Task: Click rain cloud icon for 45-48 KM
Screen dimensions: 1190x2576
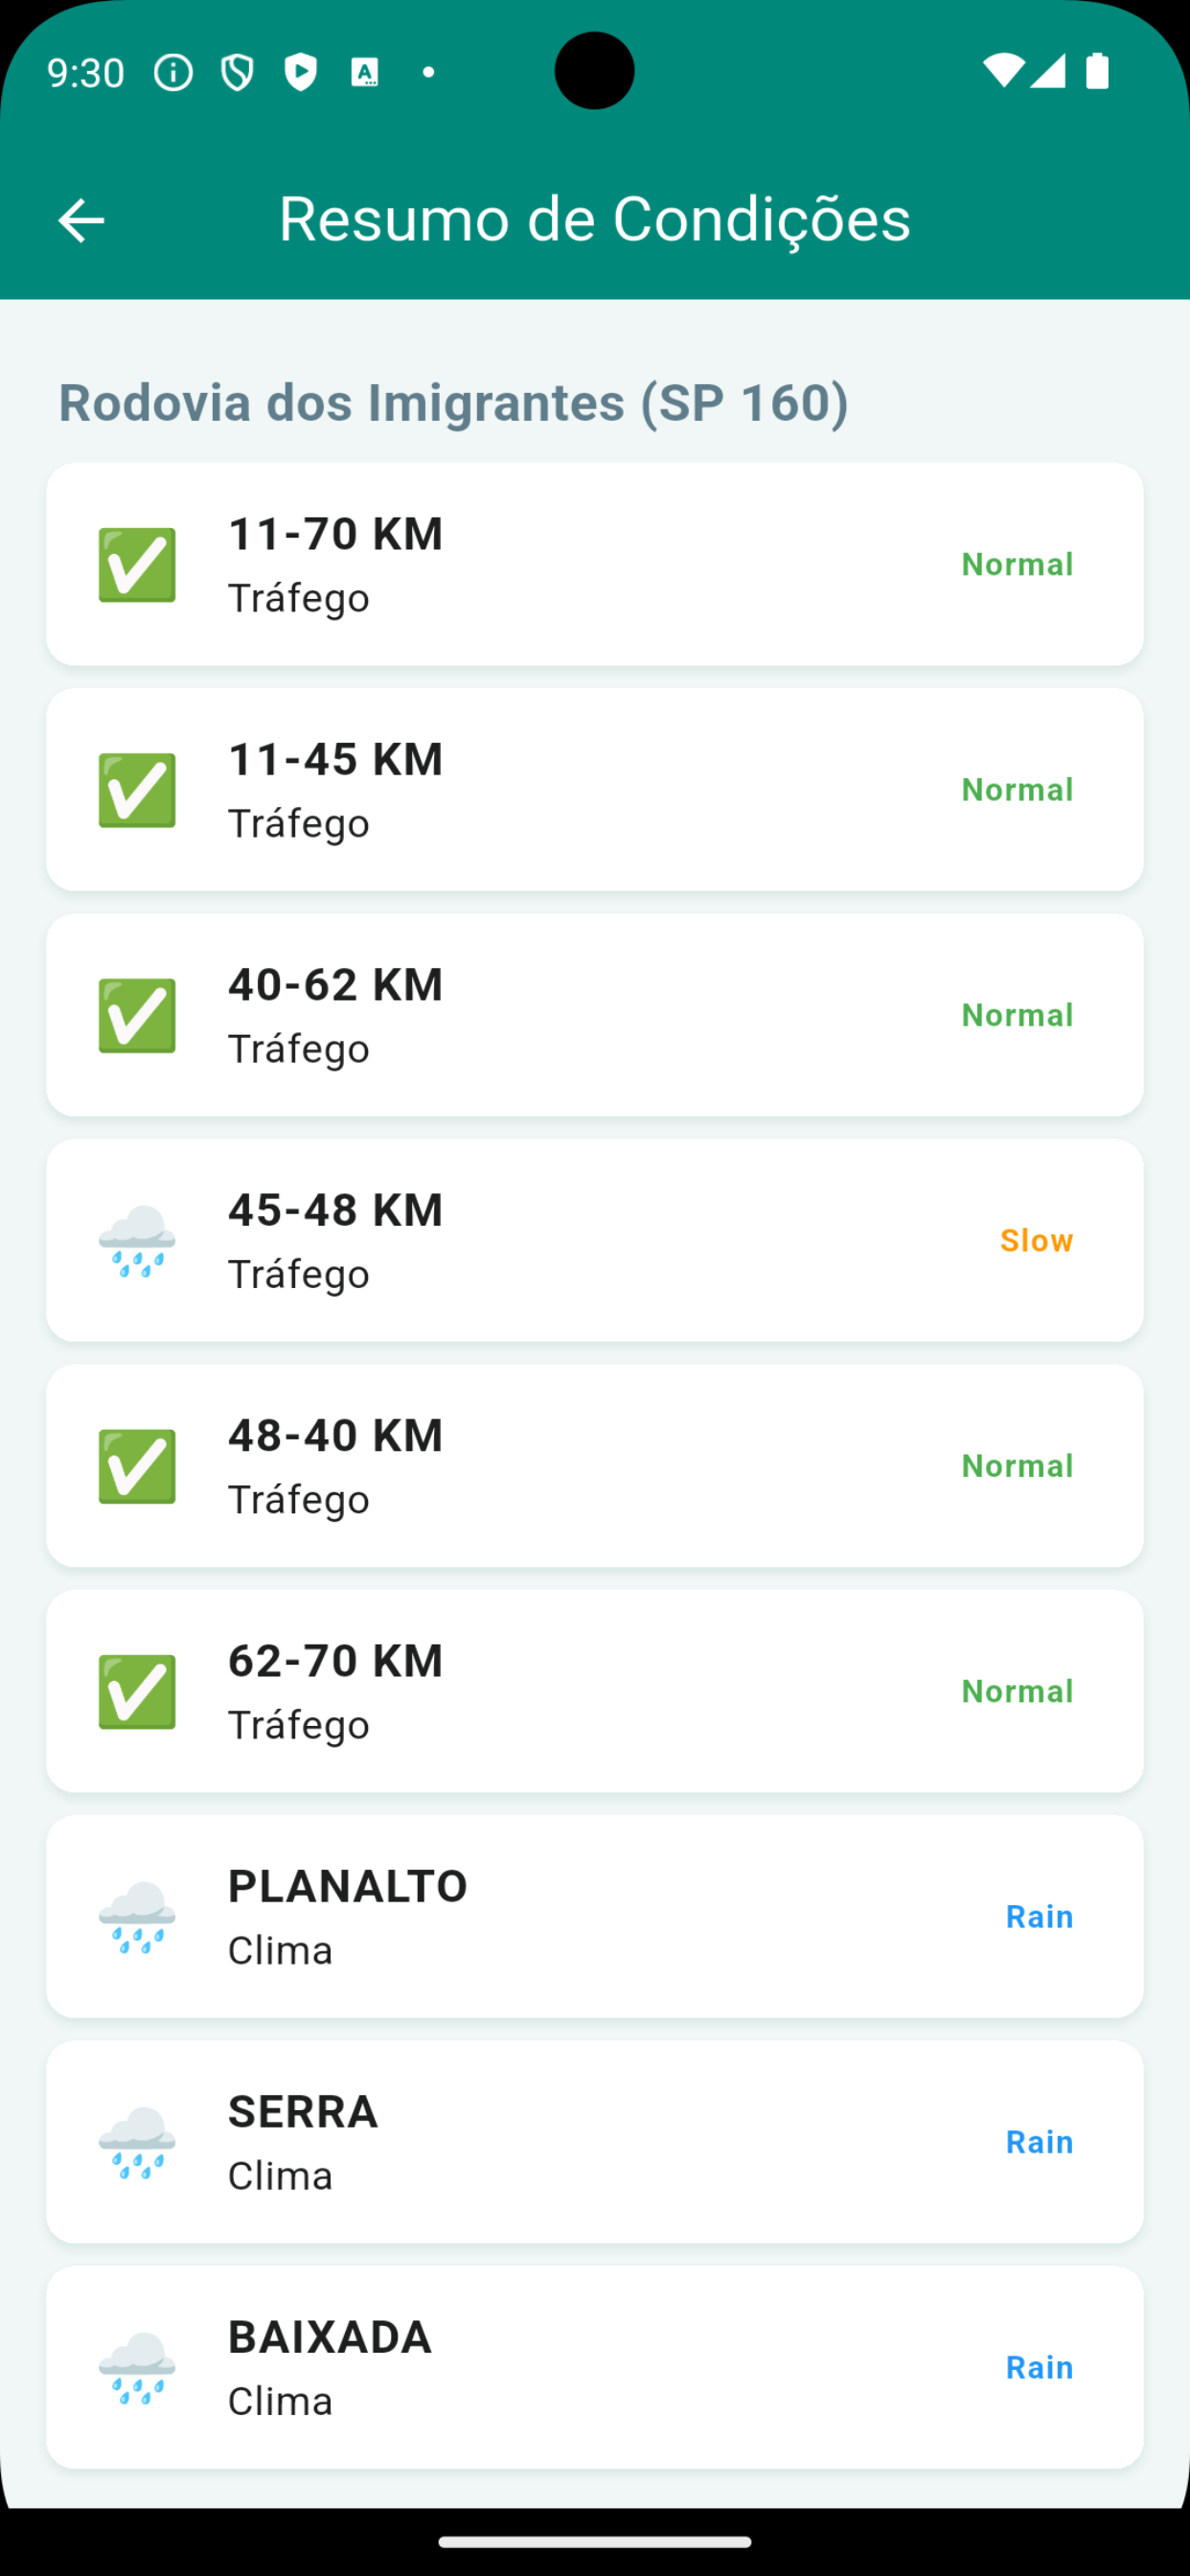Action: click(x=137, y=1241)
